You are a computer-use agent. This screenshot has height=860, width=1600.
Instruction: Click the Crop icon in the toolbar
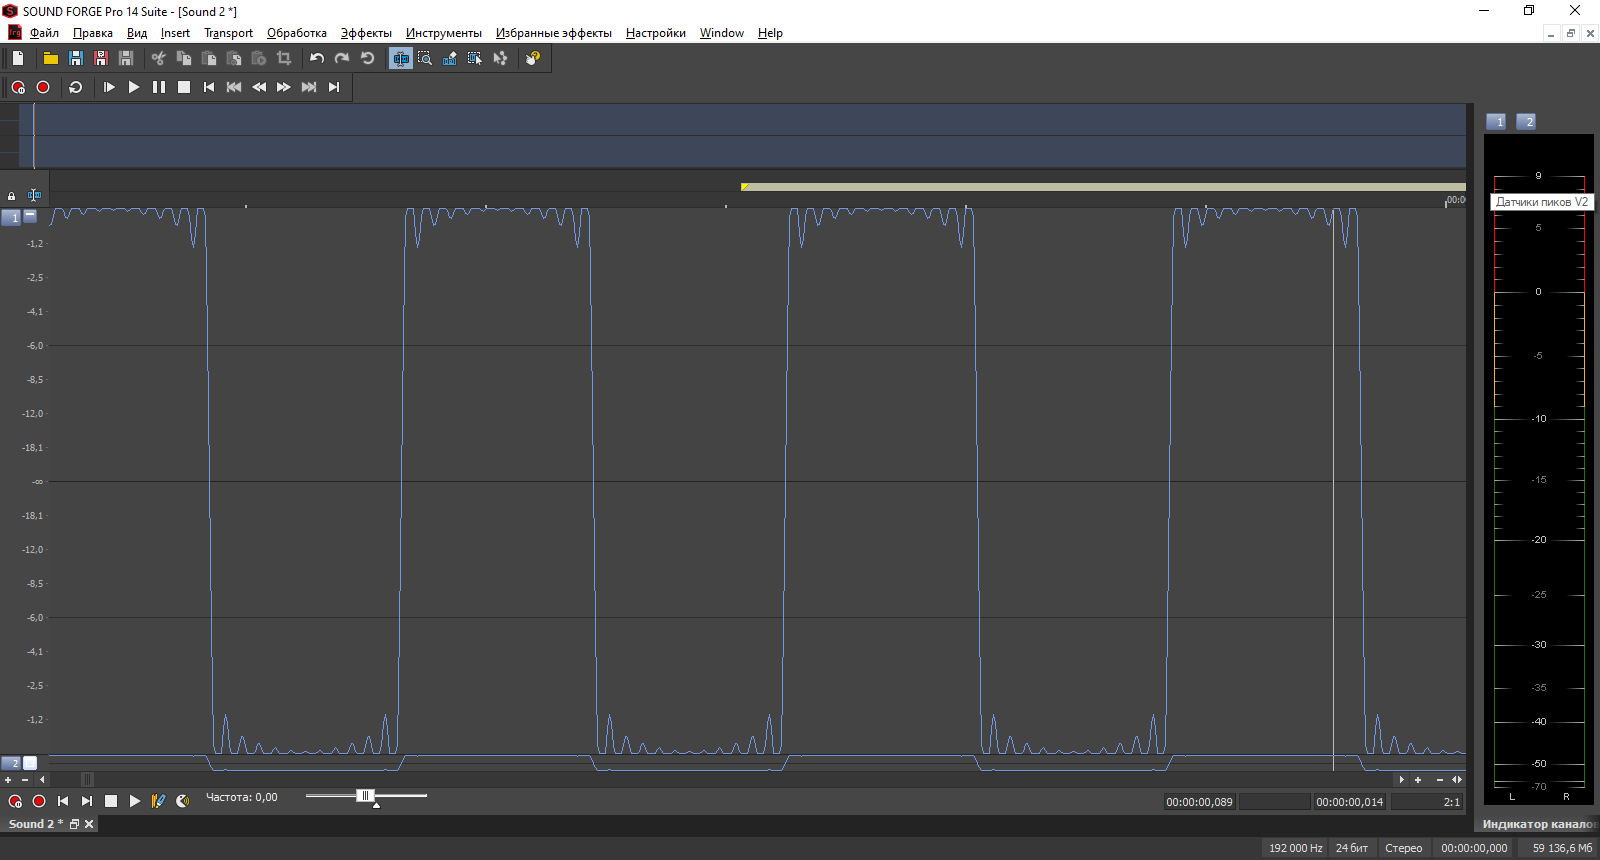(x=284, y=59)
